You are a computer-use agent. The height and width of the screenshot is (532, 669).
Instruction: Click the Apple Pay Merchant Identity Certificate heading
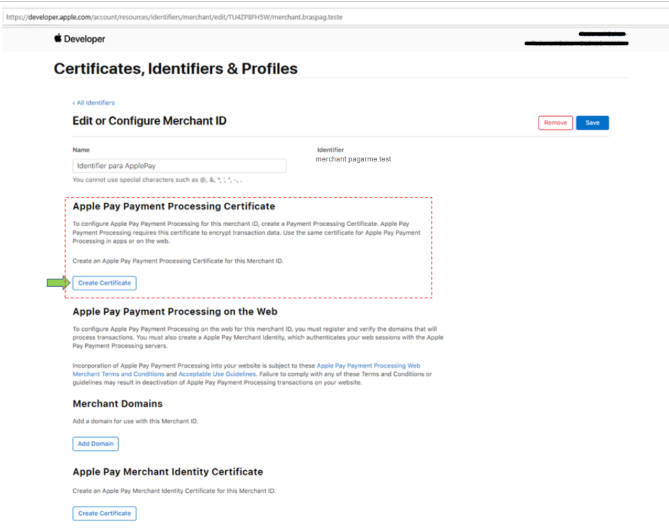tap(168, 472)
